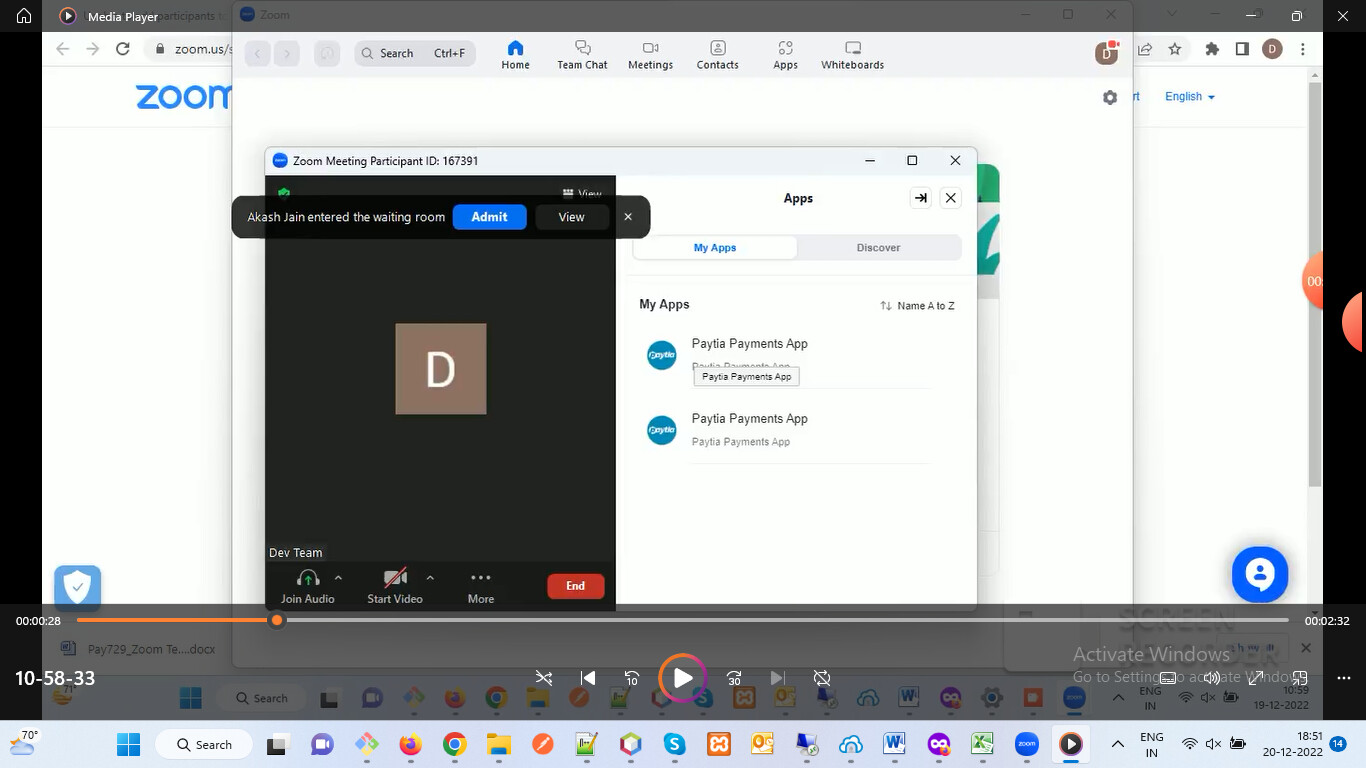
Task: Switch Media Player to full screen
Action: (1255, 678)
